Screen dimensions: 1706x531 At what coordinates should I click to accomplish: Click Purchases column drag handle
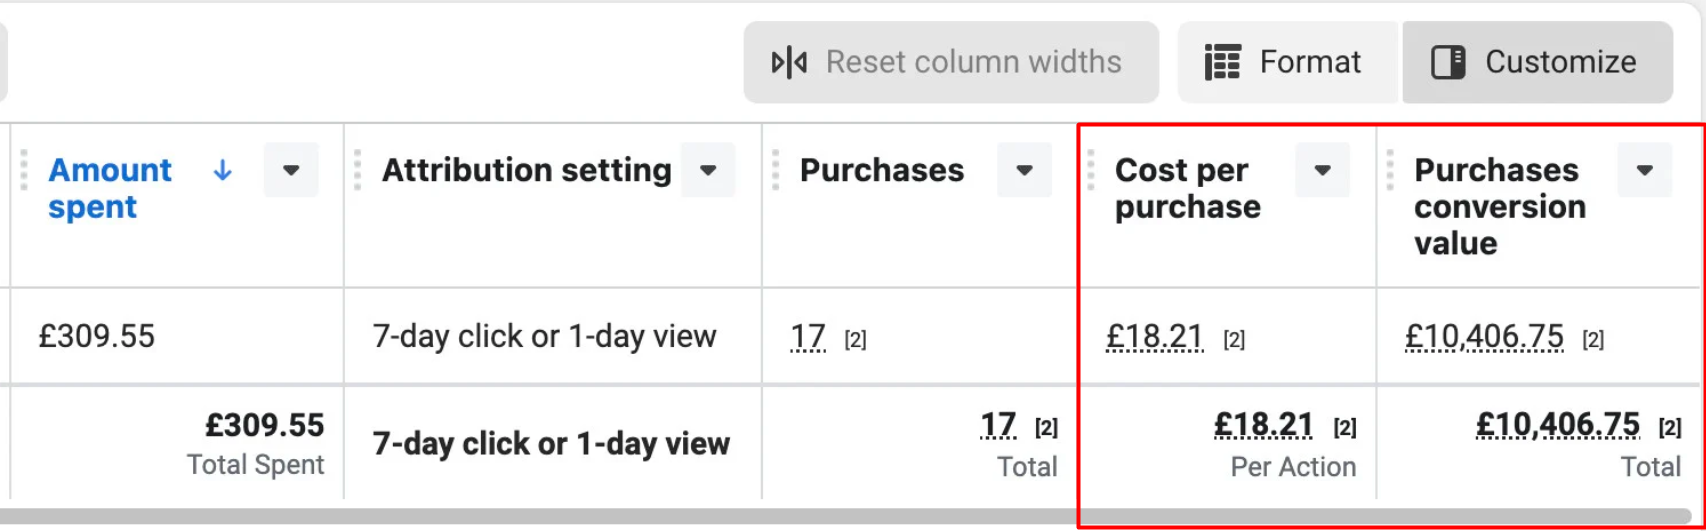[775, 171]
